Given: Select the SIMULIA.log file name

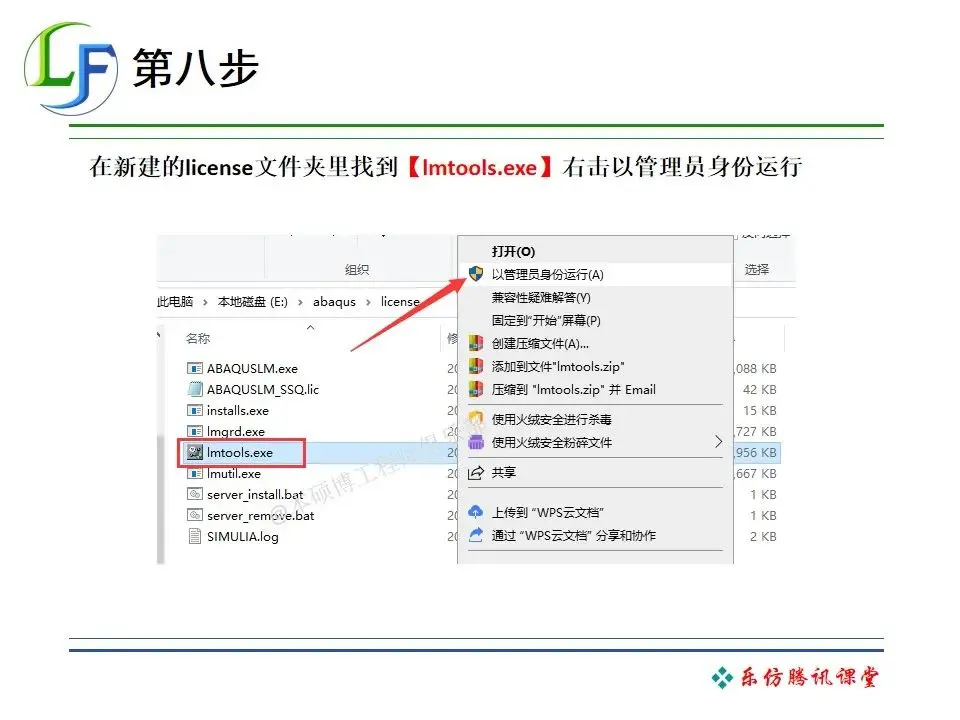Looking at the screenshot, I should point(242,537).
